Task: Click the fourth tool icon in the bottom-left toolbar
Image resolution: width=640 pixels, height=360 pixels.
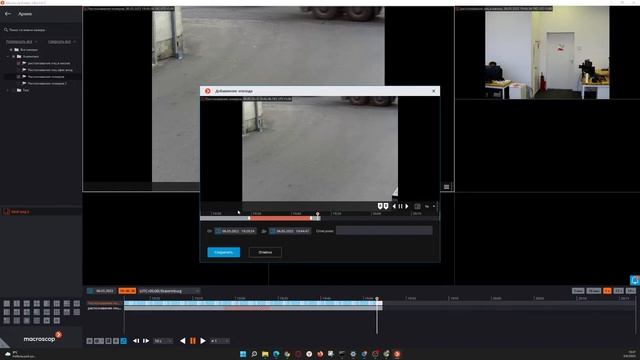Action: click(116, 341)
